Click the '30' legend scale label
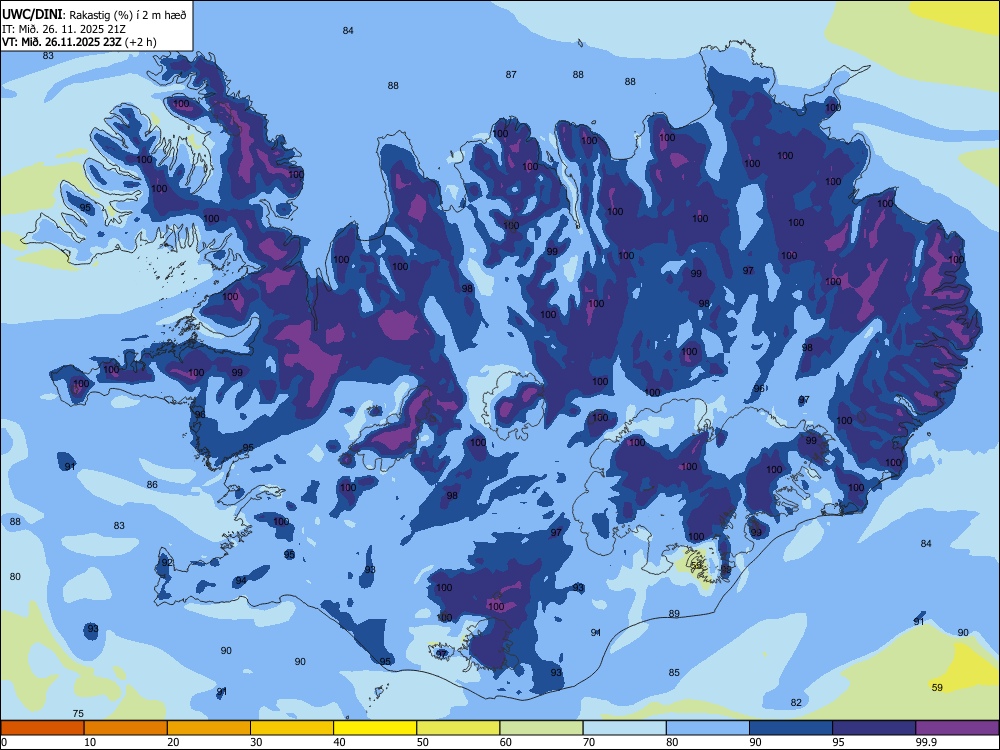 click(x=256, y=742)
